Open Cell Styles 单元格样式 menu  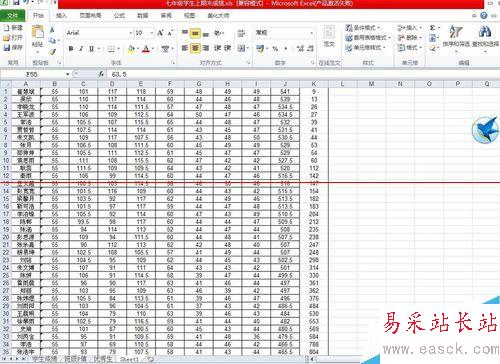[x=366, y=48]
